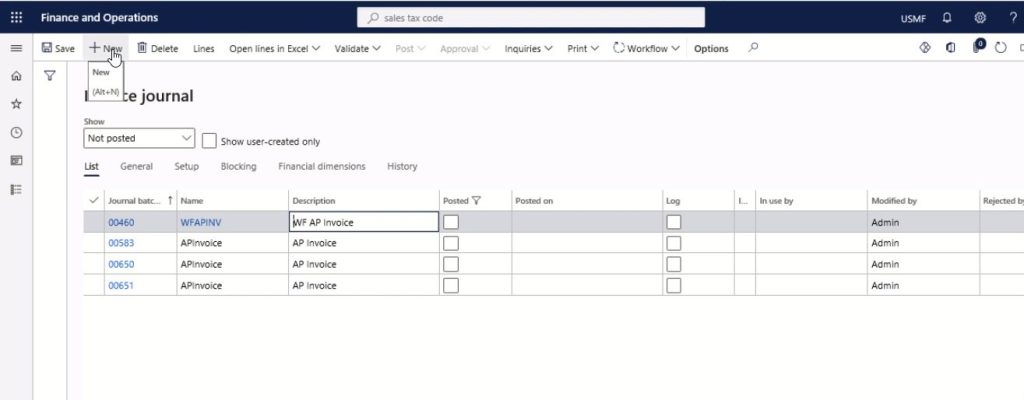The height and width of the screenshot is (400, 1024).
Task: Click the select-all checkmark in grid header
Action: coord(93,200)
